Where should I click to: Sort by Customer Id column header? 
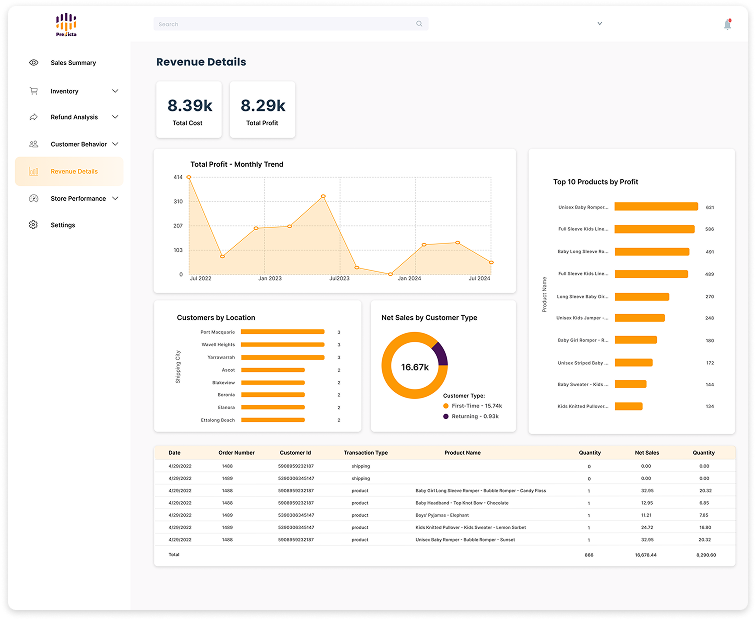(x=295, y=453)
